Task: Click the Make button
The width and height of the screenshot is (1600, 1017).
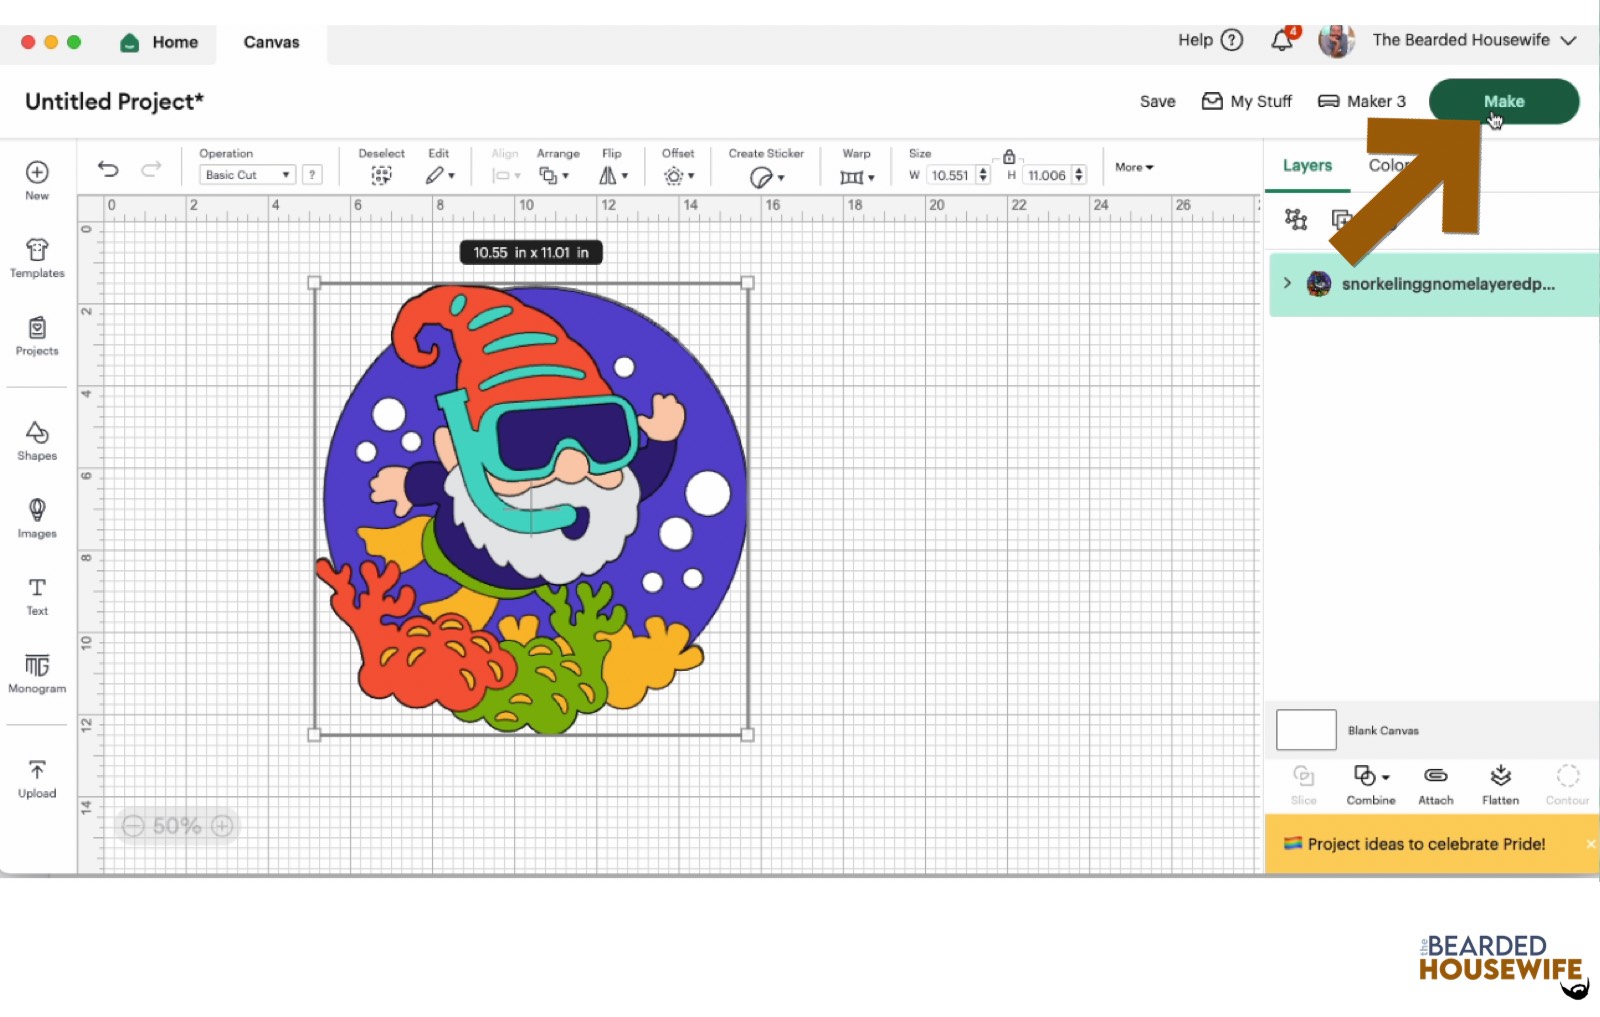Action: 1504,101
